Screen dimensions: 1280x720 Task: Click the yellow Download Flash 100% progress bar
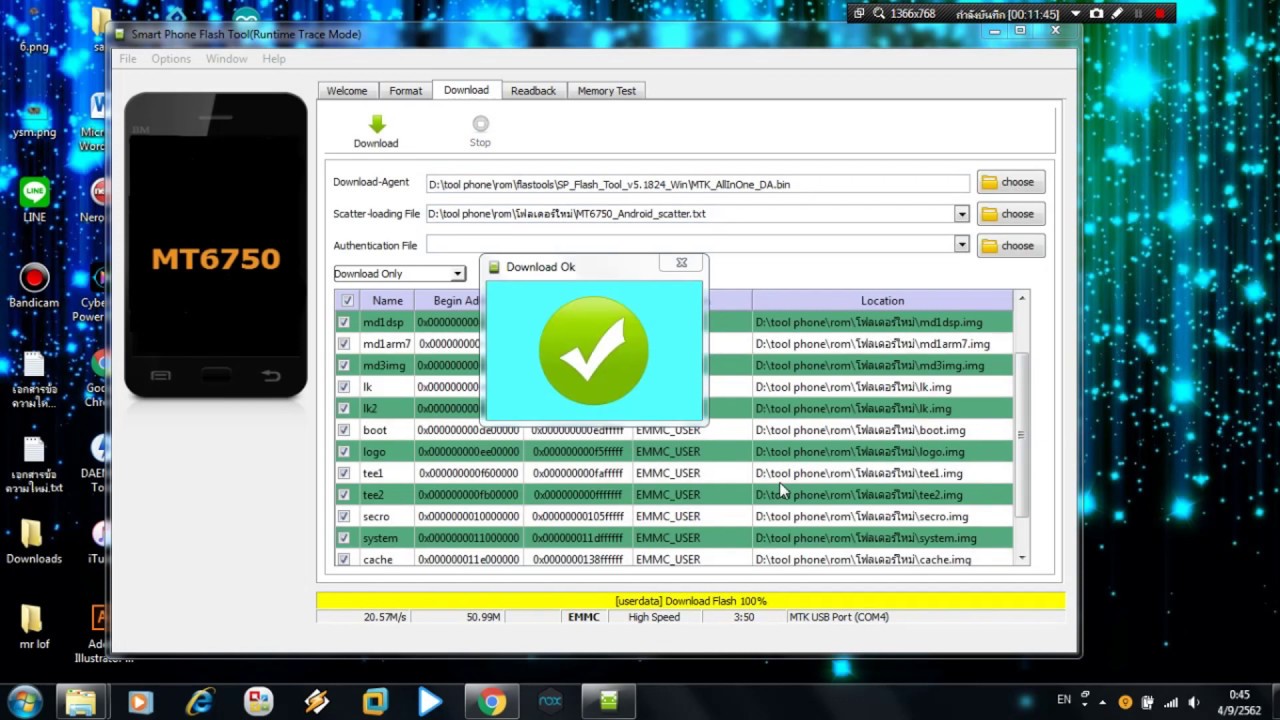coord(690,601)
